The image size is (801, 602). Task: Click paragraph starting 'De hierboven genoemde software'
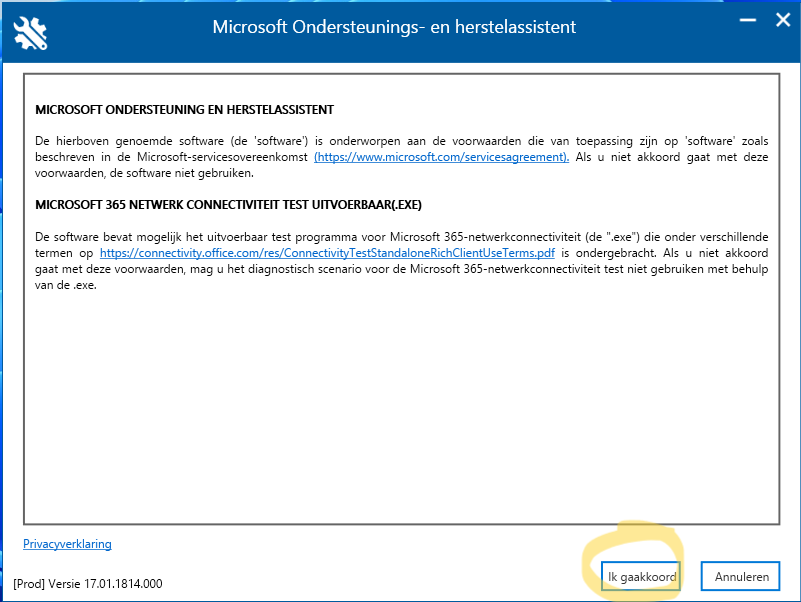pos(402,157)
